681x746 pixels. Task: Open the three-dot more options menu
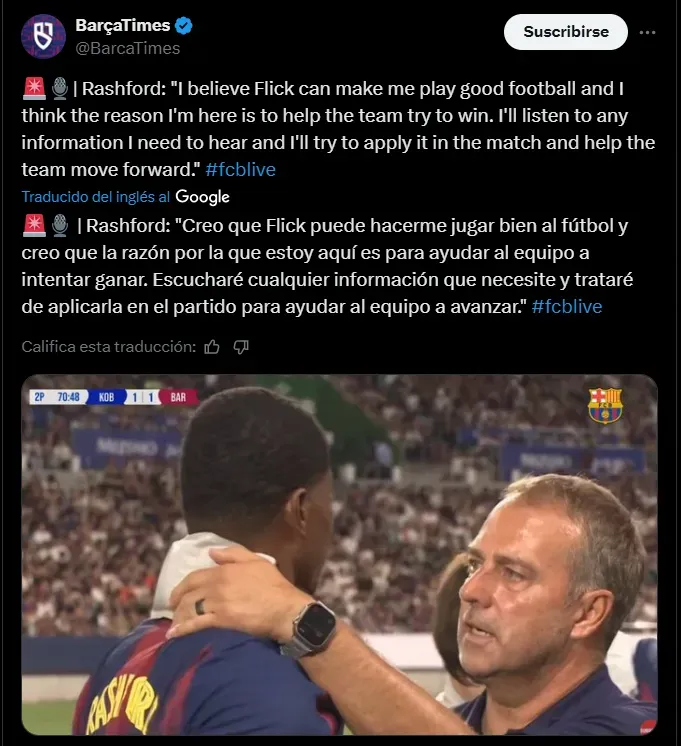point(648,32)
